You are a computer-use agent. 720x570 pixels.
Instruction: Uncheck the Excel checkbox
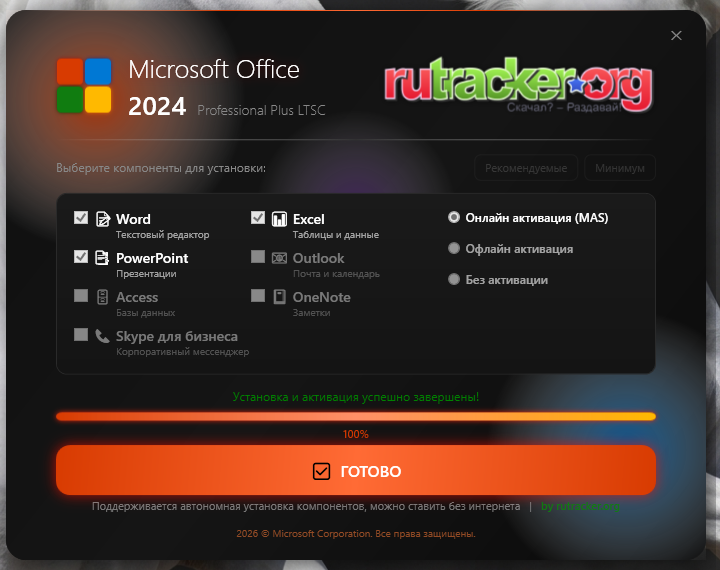click(258, 217)
